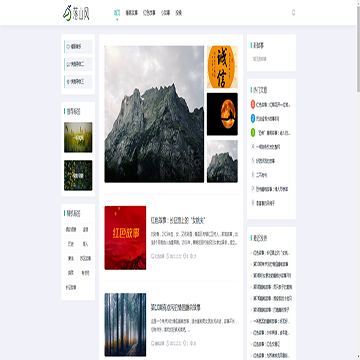Open the first item in the left sidebar list

coord(78,47)
